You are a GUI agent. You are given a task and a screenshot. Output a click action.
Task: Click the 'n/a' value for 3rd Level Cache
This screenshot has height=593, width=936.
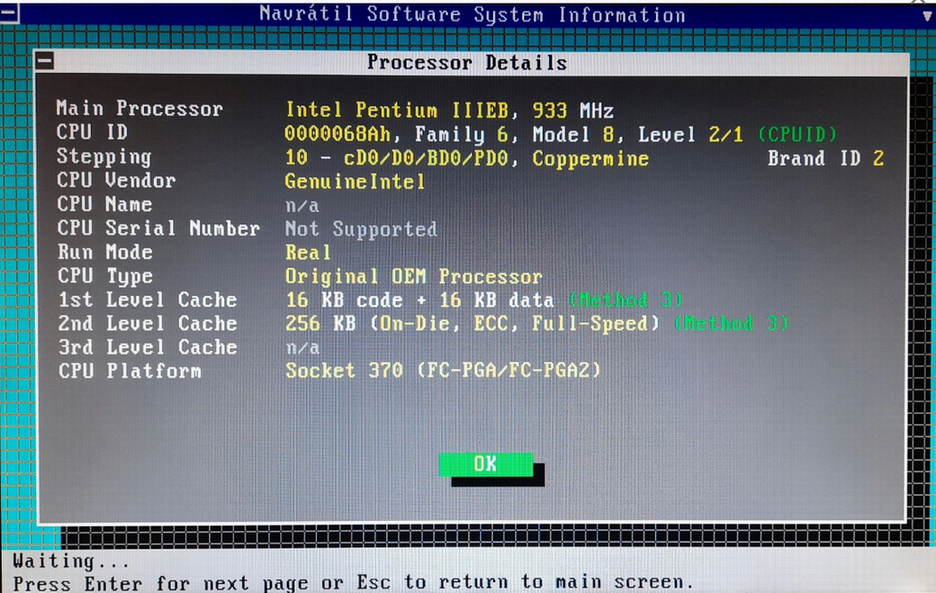click(303, 348)
